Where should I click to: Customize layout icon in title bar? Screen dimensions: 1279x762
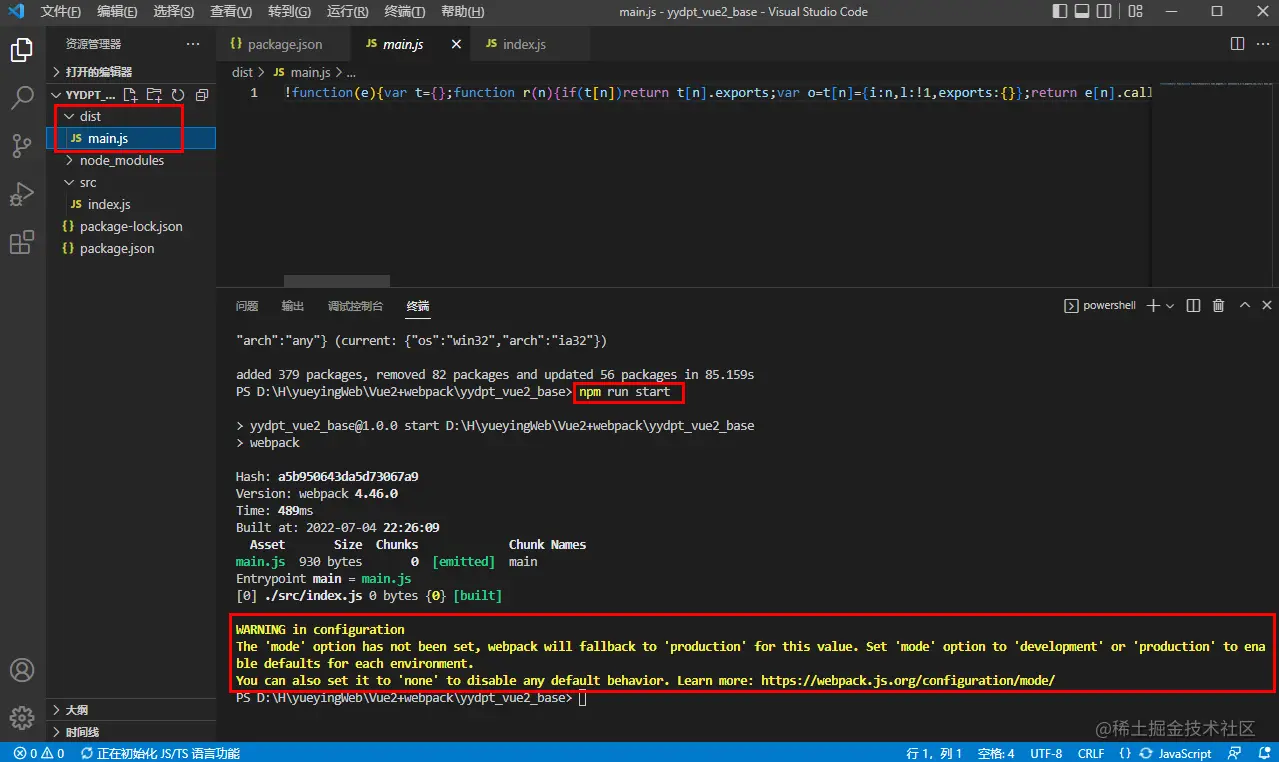coord(1134,12)
